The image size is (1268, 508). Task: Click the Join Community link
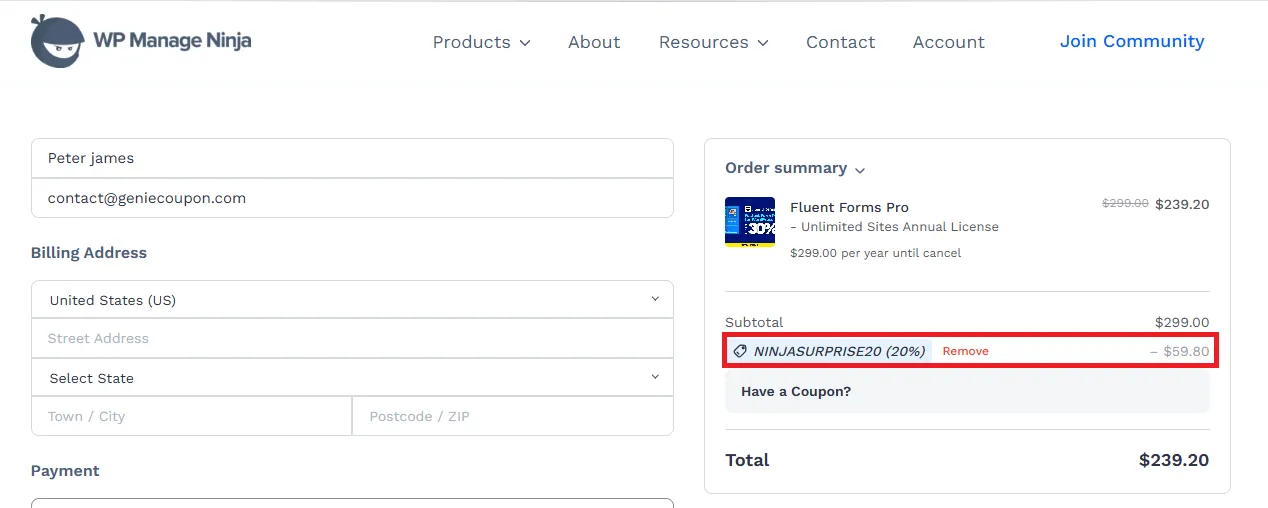tap(1132, 41)
